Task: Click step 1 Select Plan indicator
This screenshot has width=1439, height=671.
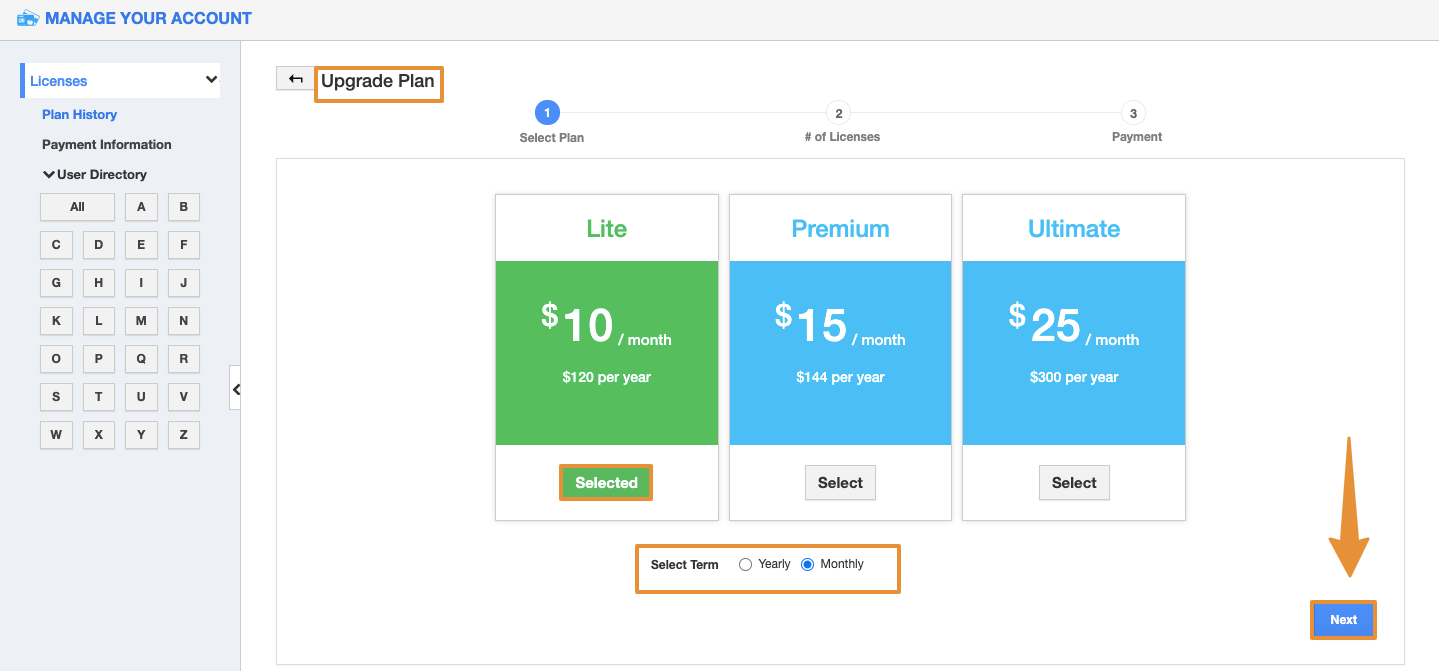Action: pos(547,113)
